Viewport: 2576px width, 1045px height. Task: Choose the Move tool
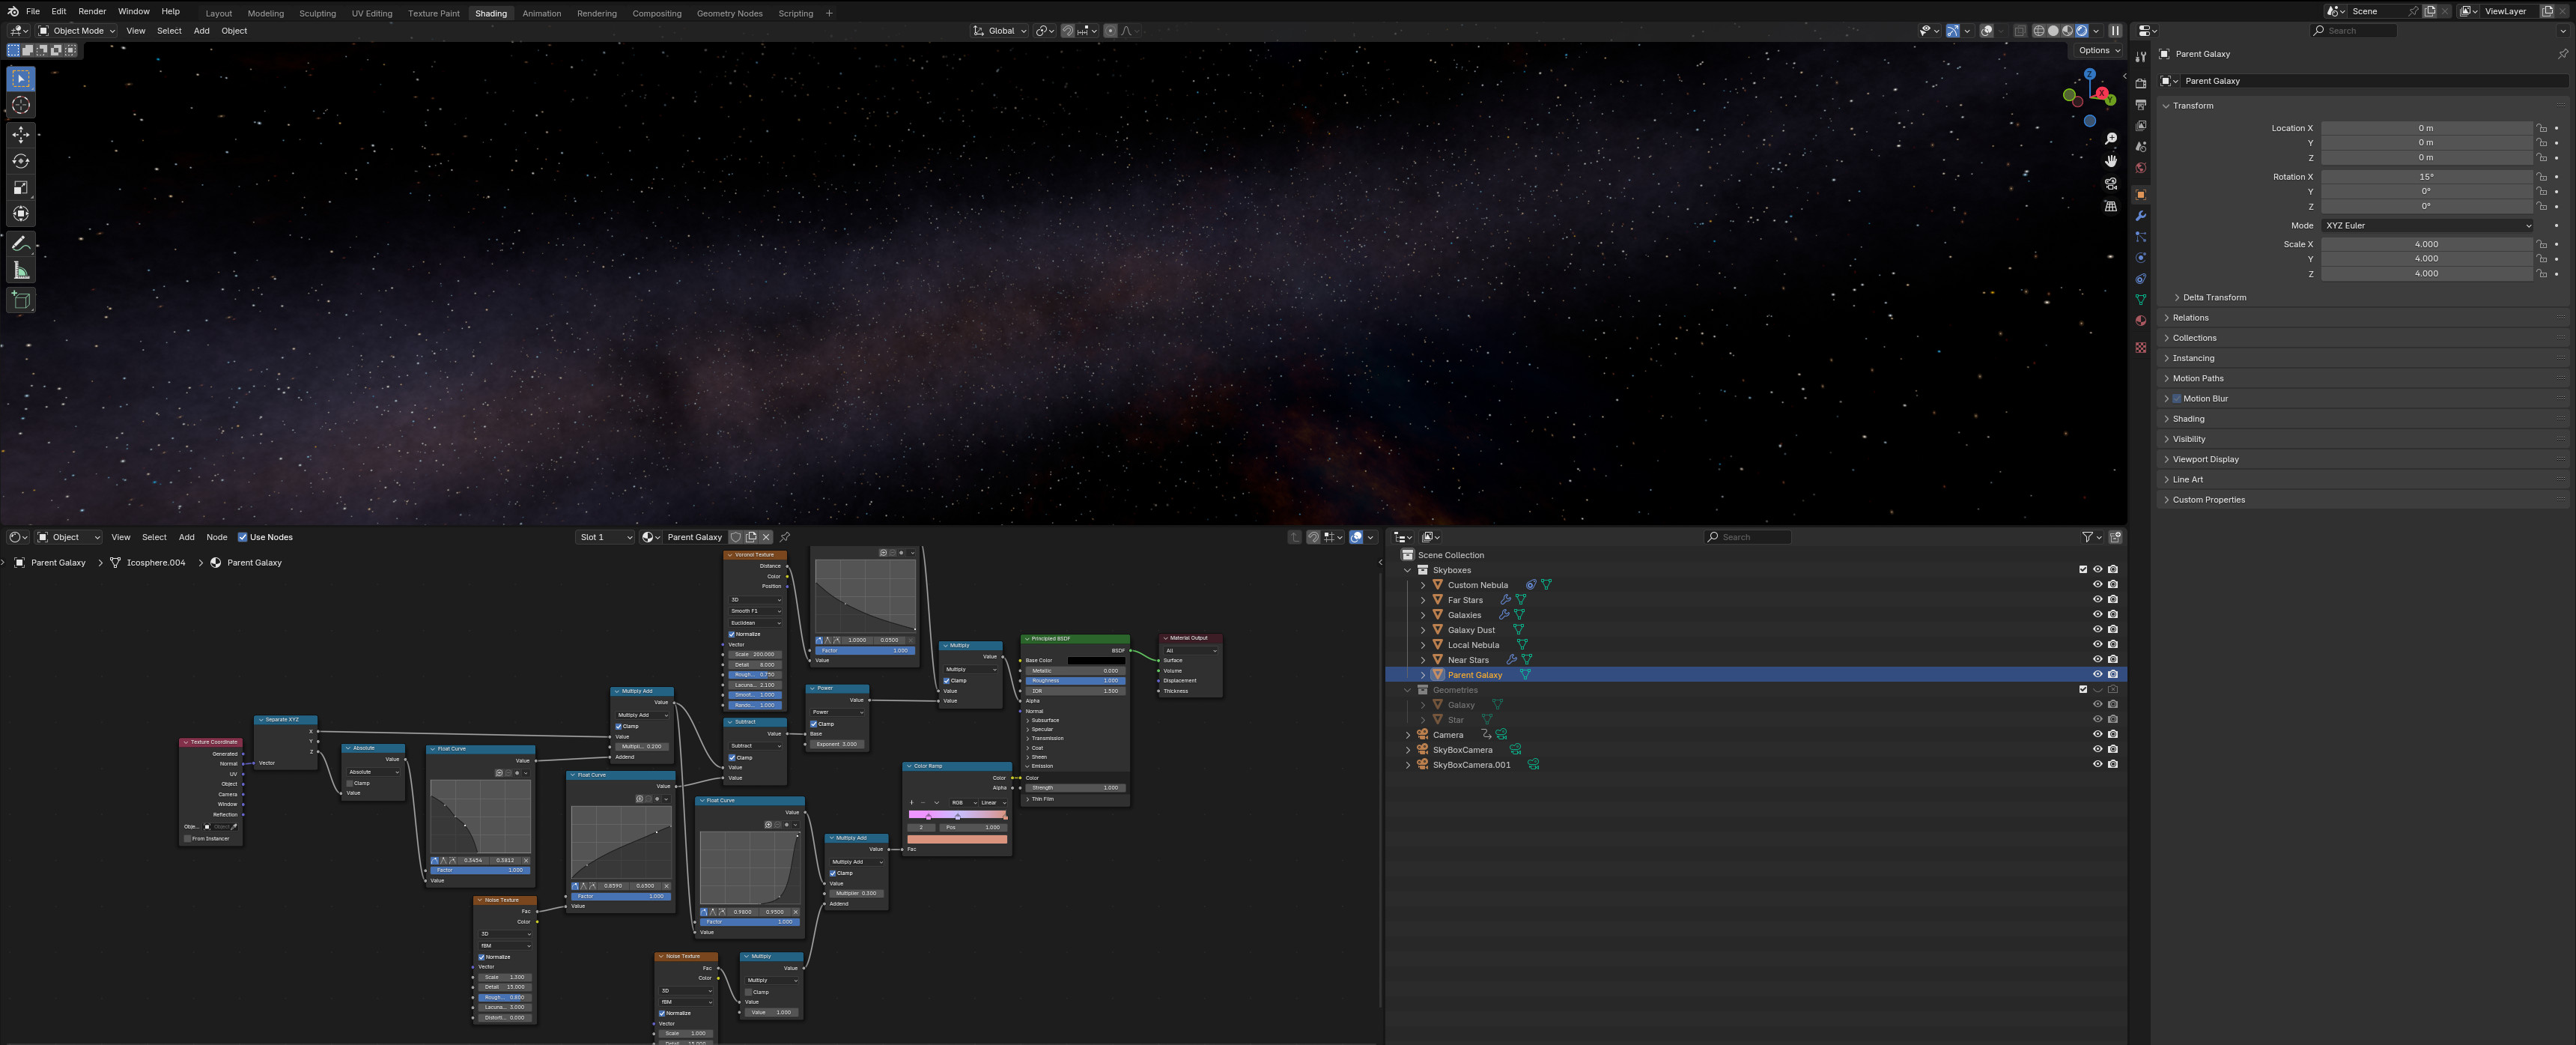tap(21, 134)
